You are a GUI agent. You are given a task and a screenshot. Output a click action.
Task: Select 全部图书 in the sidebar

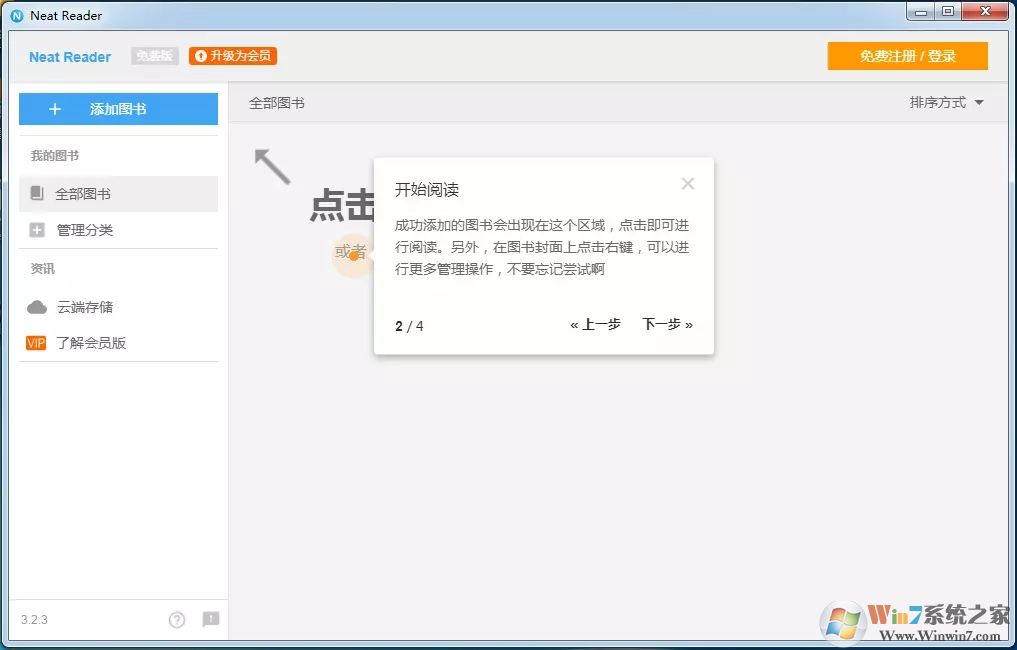[83, 194]
